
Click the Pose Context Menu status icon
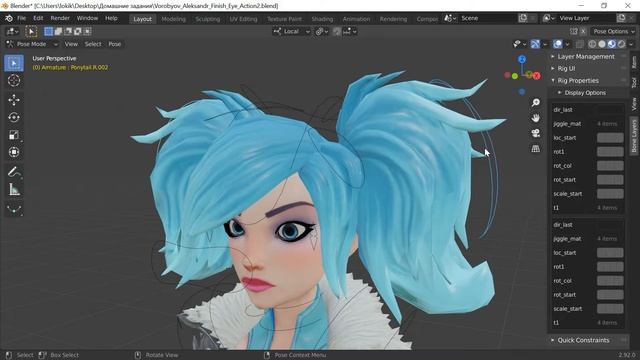click(x=267, y=355)
